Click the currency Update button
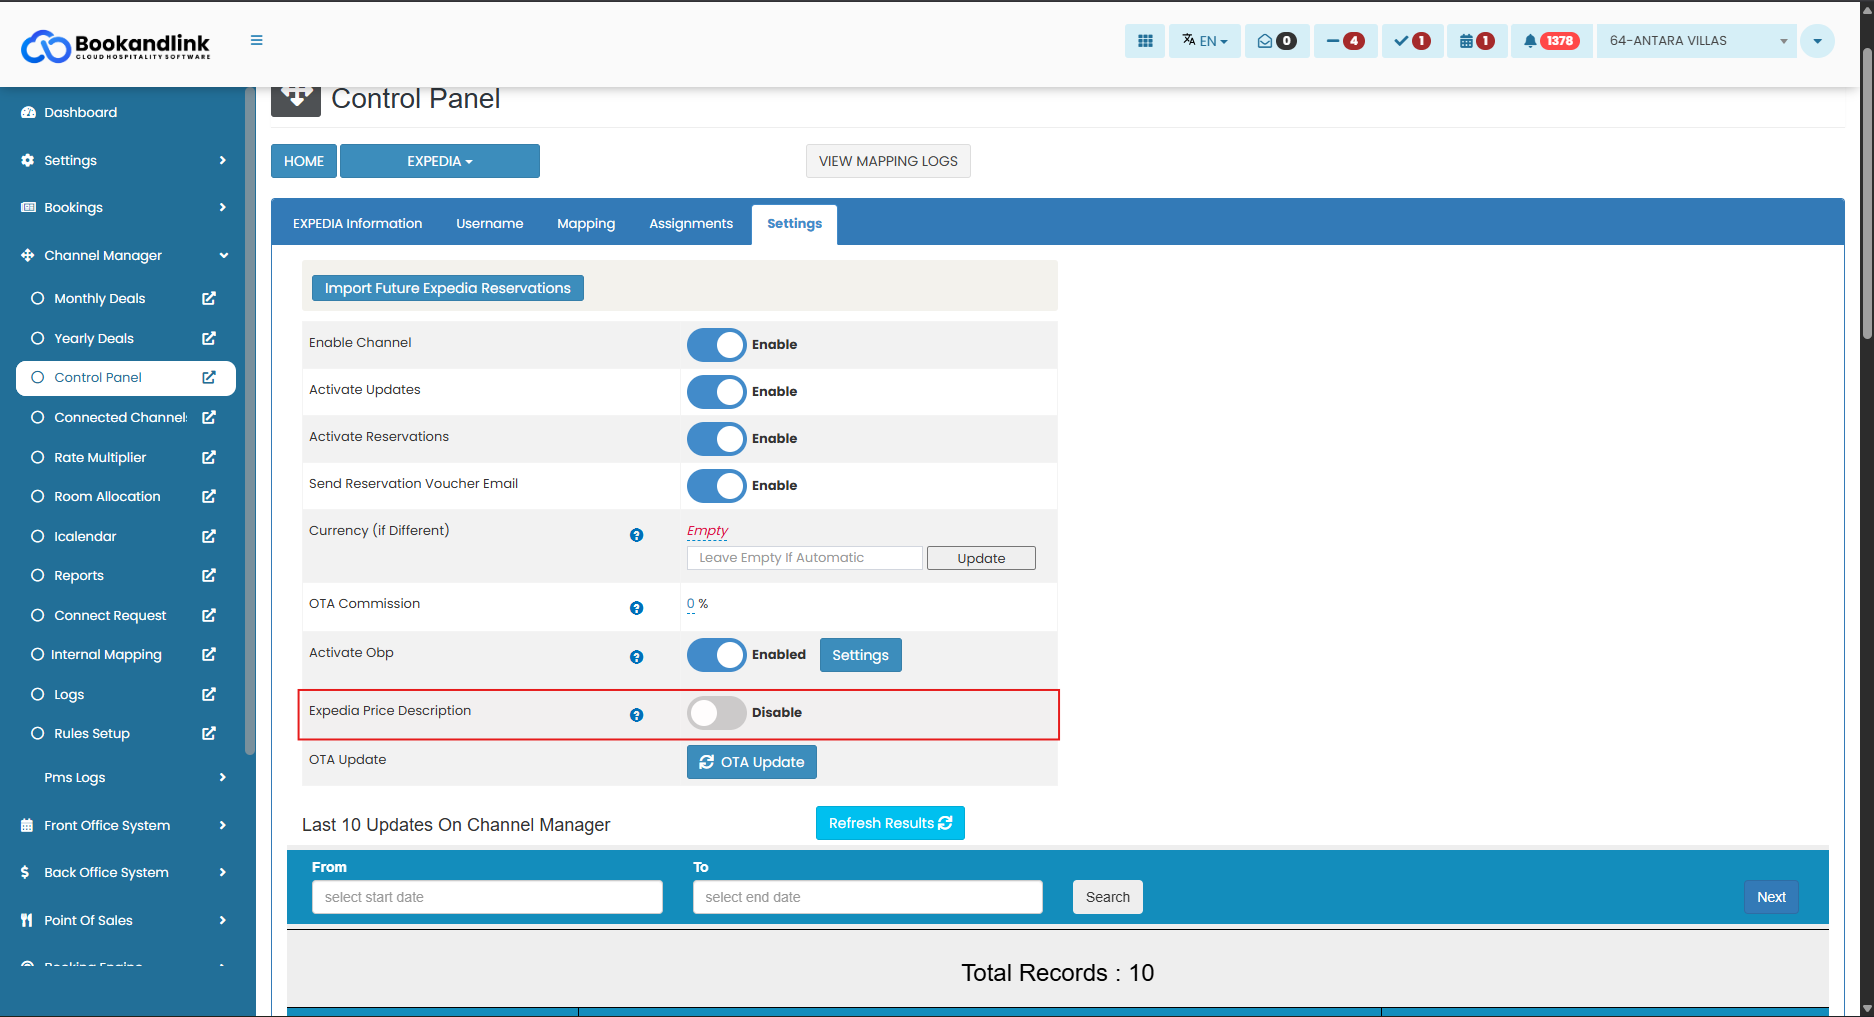The image size is (1874, 1017). click(x=981, y=558)
